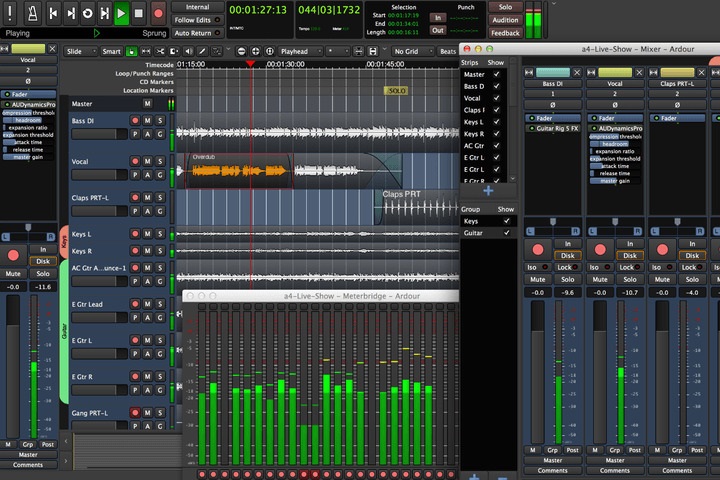
Task: Click the Follow Edits button
Action: click(x=197, y=19)
